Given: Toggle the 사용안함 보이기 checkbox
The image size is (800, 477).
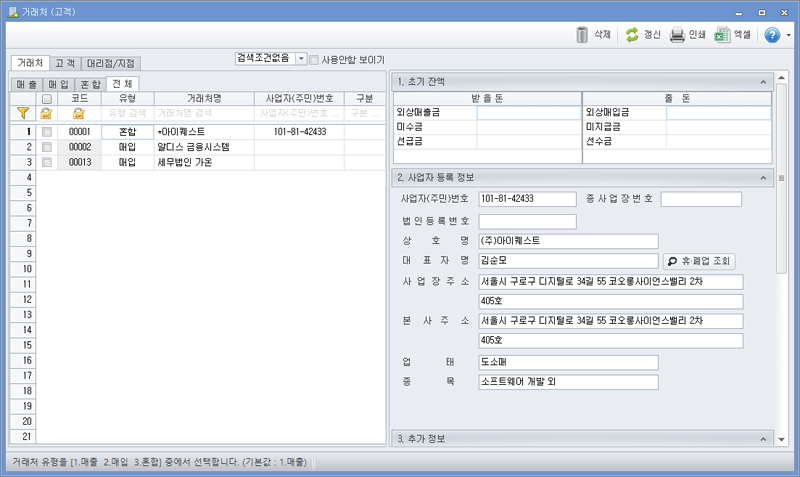Looking at the screenshot, I should [x=315, y=60].
